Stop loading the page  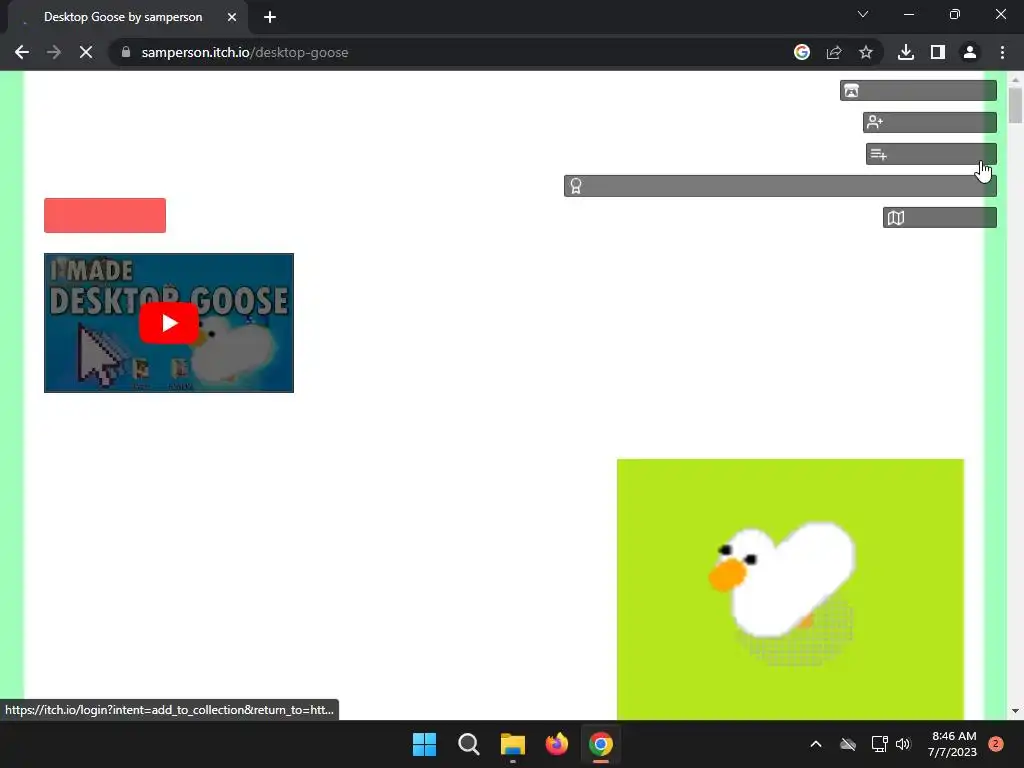(86, 52)
